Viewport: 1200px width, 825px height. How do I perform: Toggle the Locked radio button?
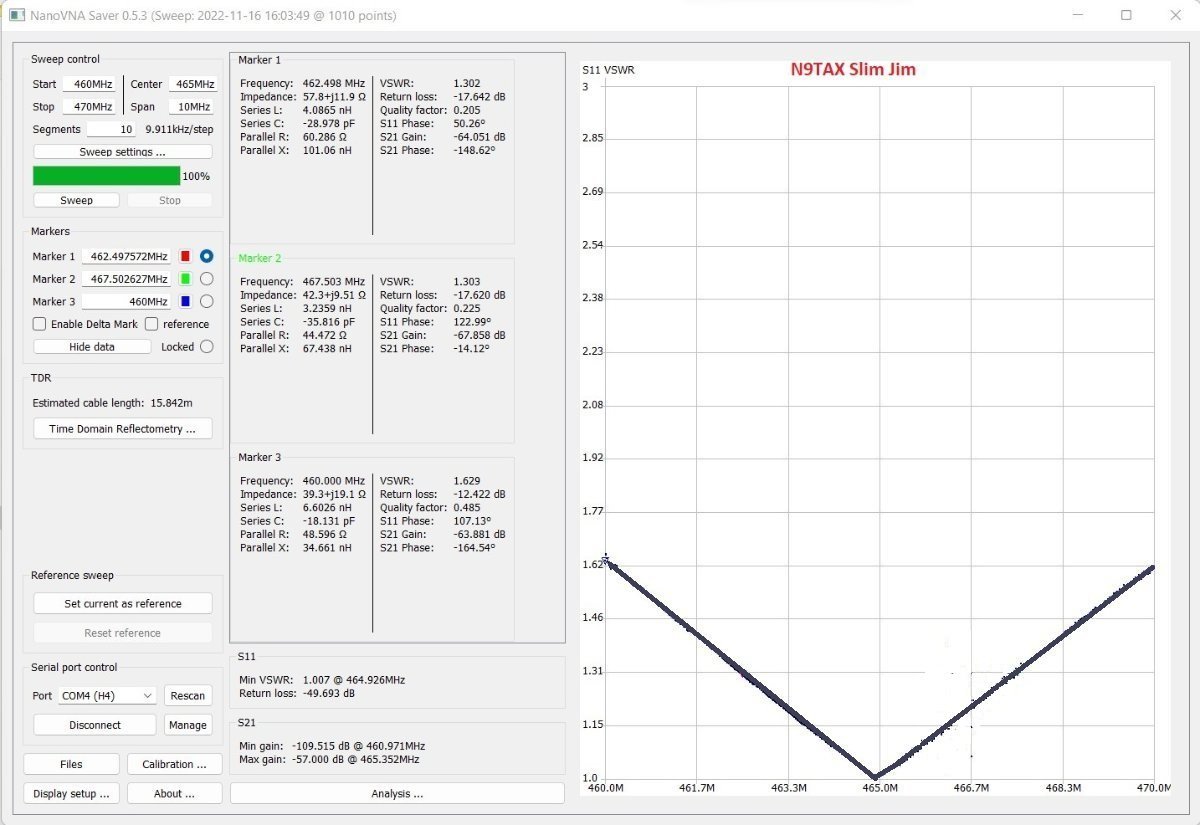tap(207, 347)
